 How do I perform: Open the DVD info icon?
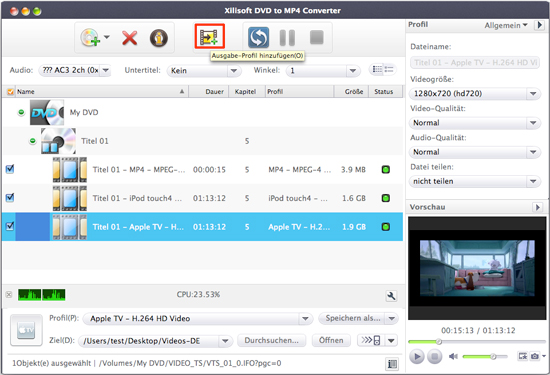click(x=159, y=38)
